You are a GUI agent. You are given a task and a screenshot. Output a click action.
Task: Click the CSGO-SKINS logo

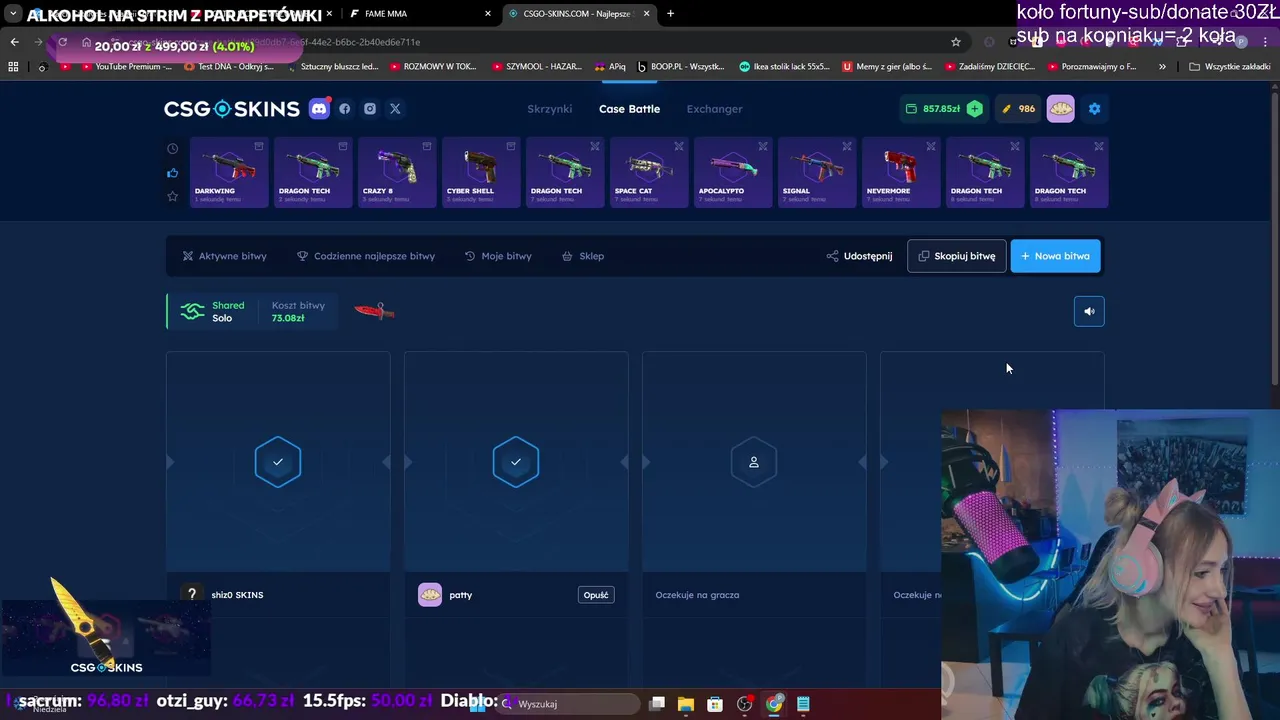pos(232,109)
